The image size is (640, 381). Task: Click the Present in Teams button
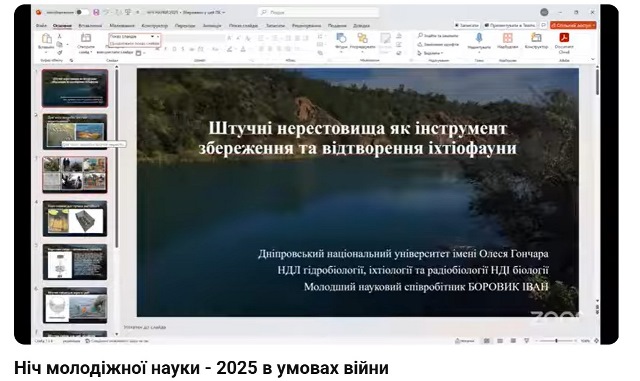point(510,25)
